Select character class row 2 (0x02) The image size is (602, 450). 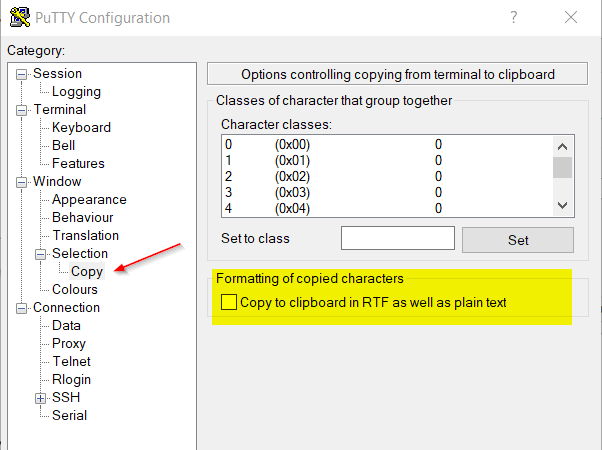387,177
